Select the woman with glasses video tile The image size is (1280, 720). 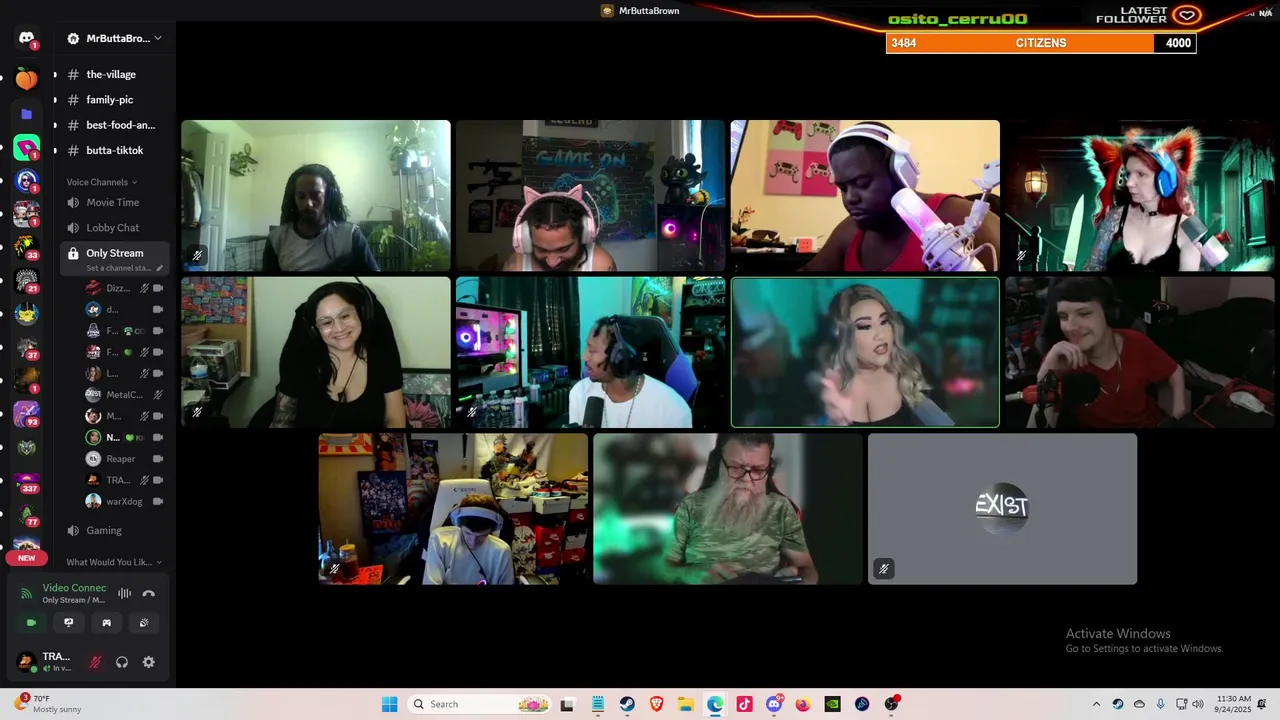pos(316,353)
